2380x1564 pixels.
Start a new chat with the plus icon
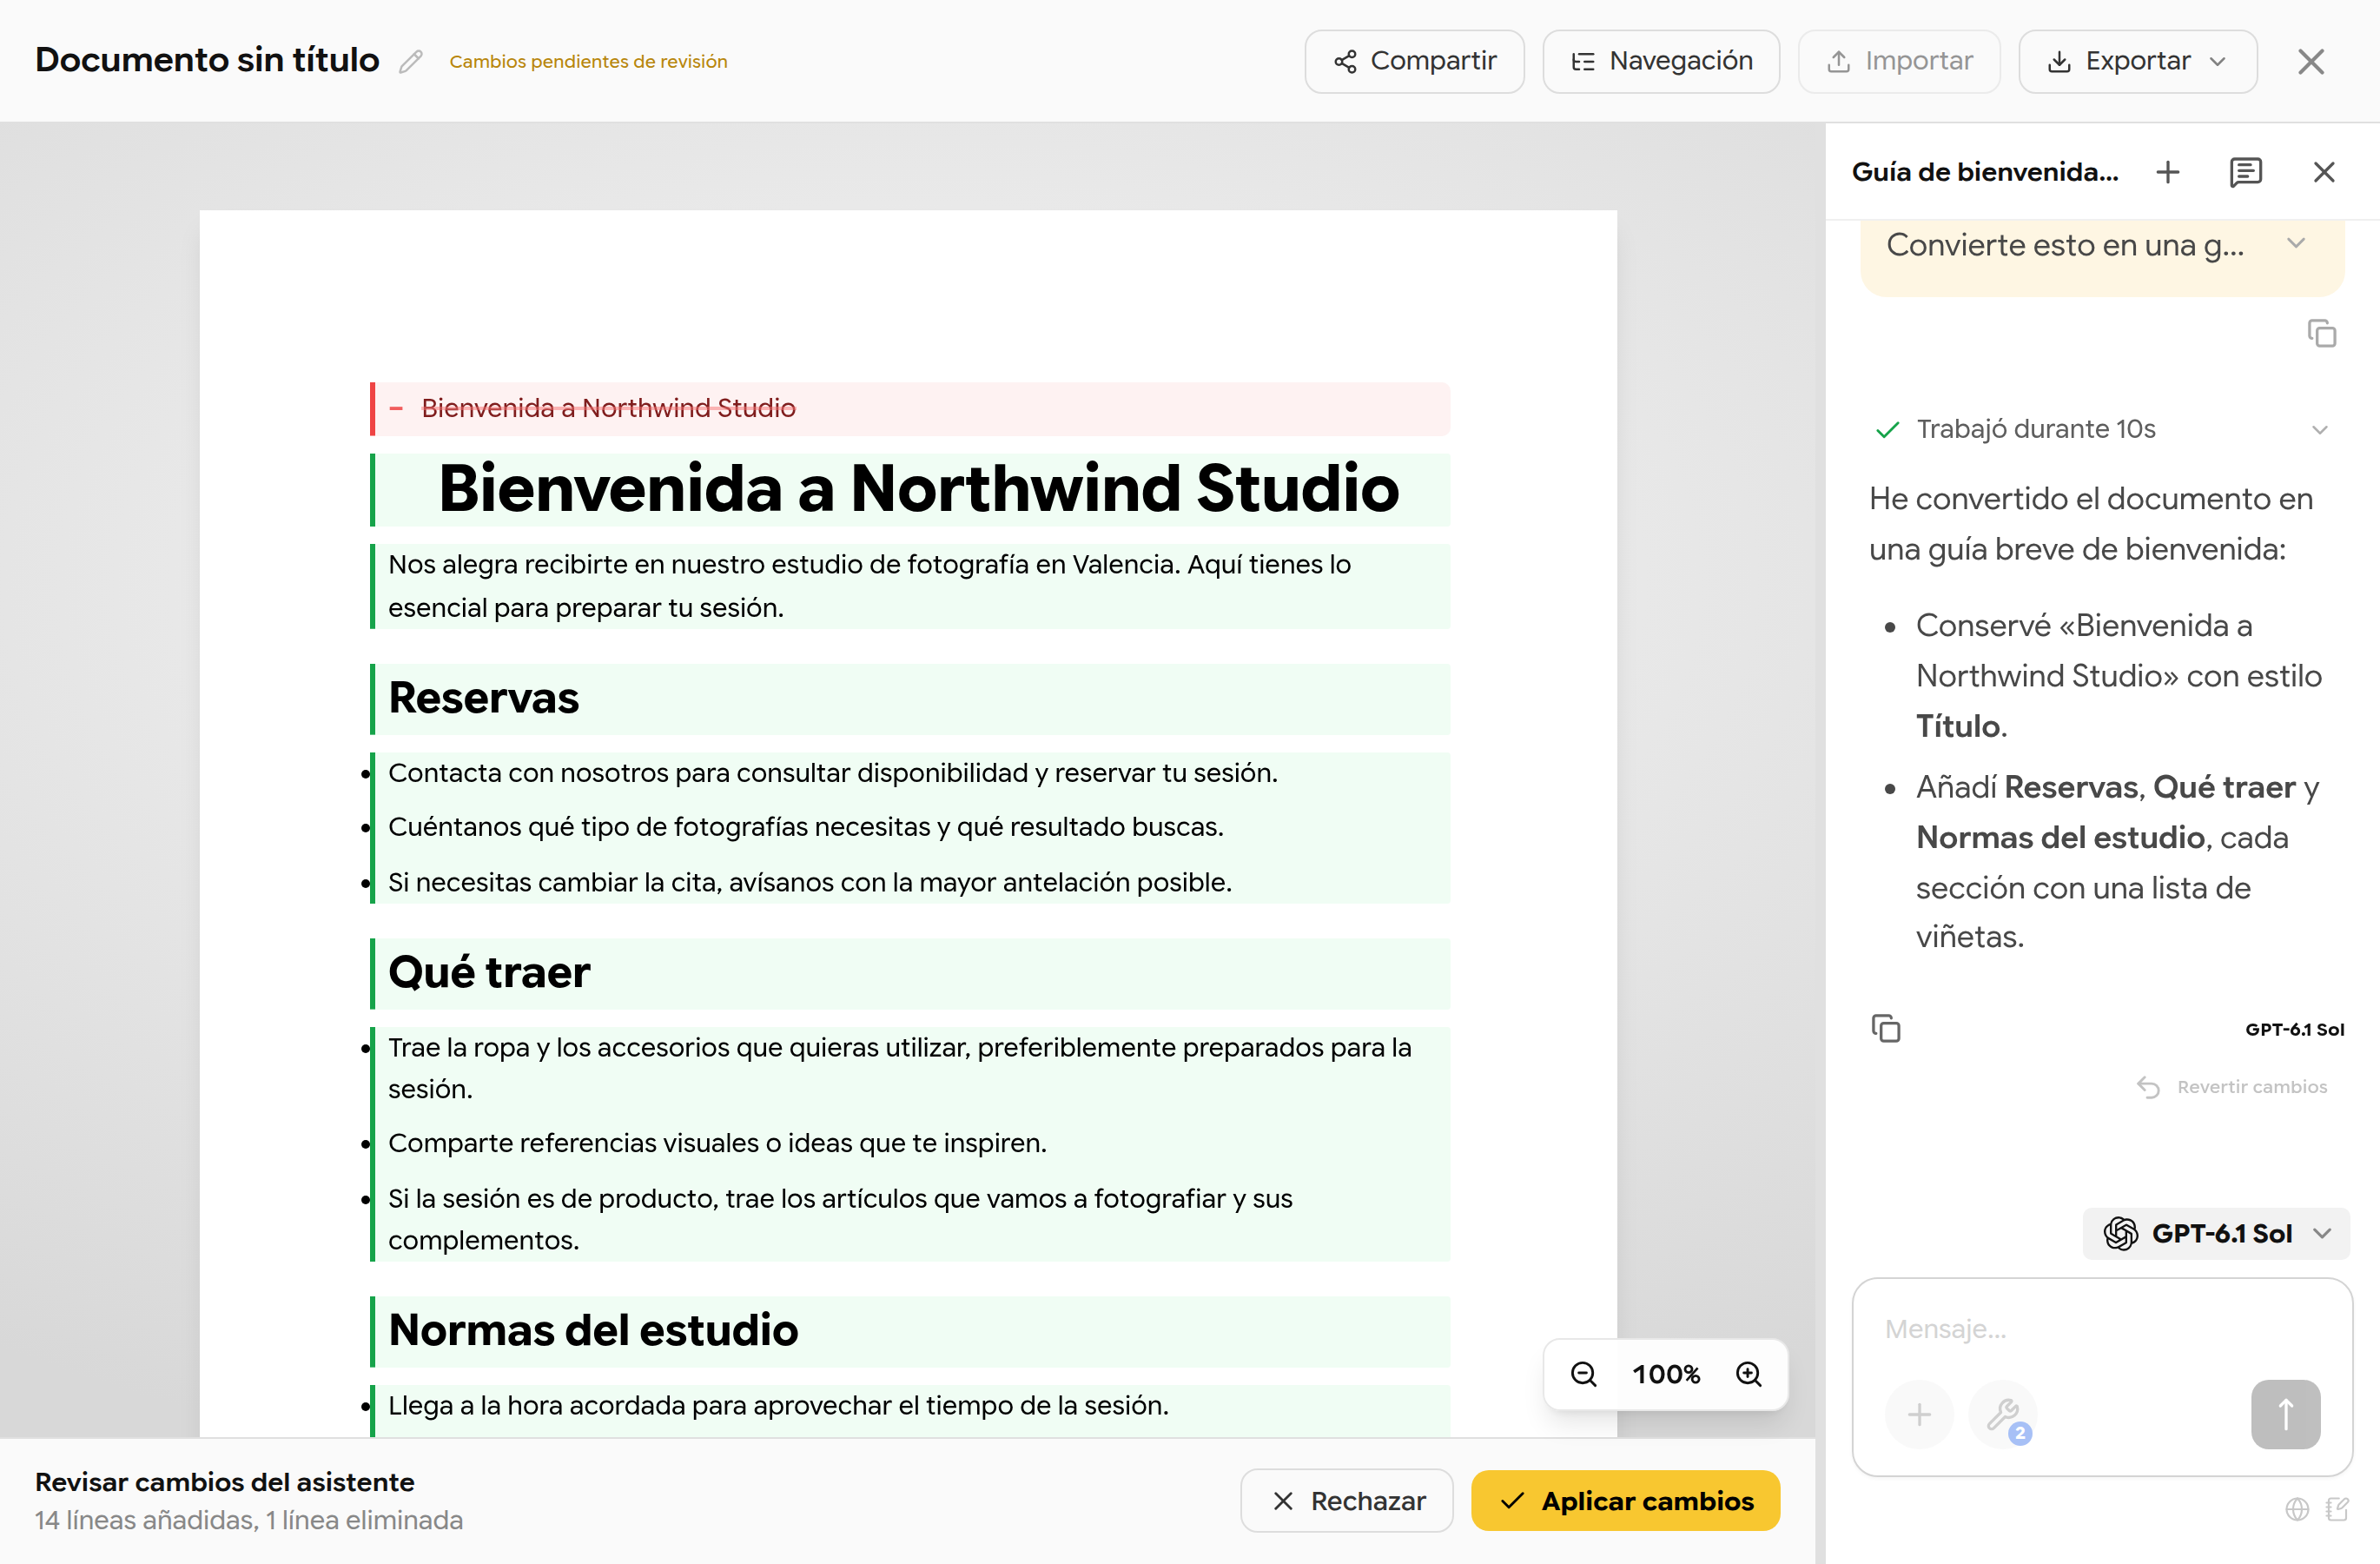(x=2167, y=172)
